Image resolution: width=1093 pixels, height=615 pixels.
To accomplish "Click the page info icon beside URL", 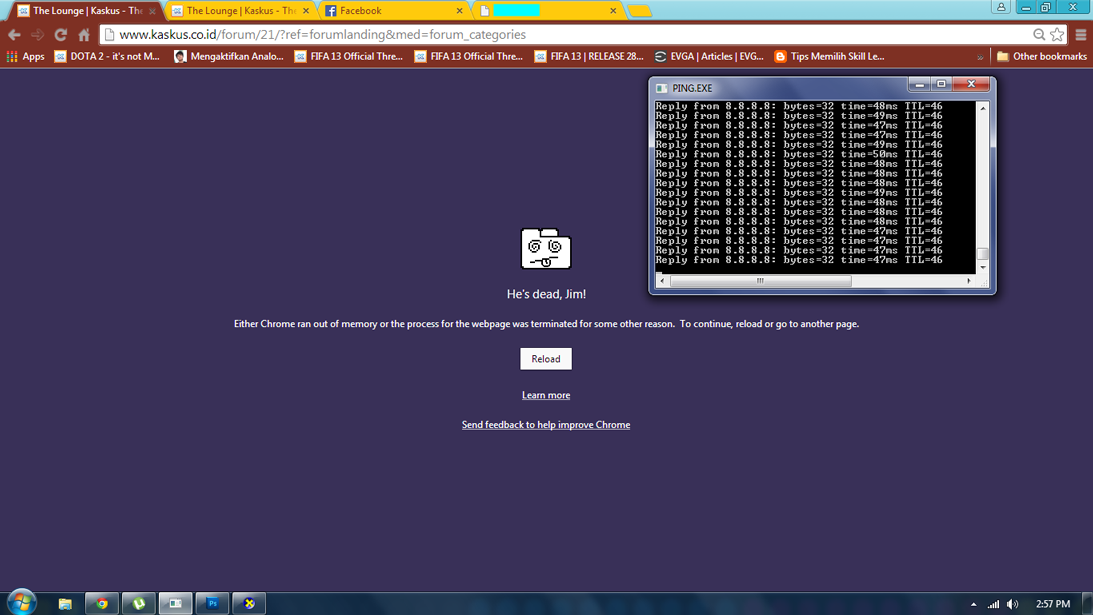I will [109, 34].
